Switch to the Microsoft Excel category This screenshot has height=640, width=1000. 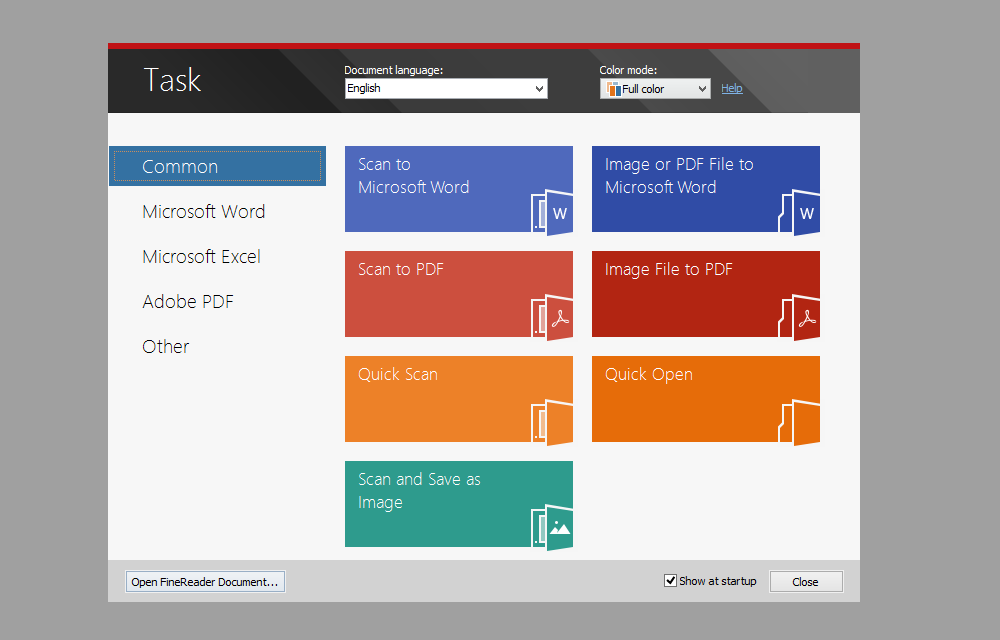pos(202,256)
